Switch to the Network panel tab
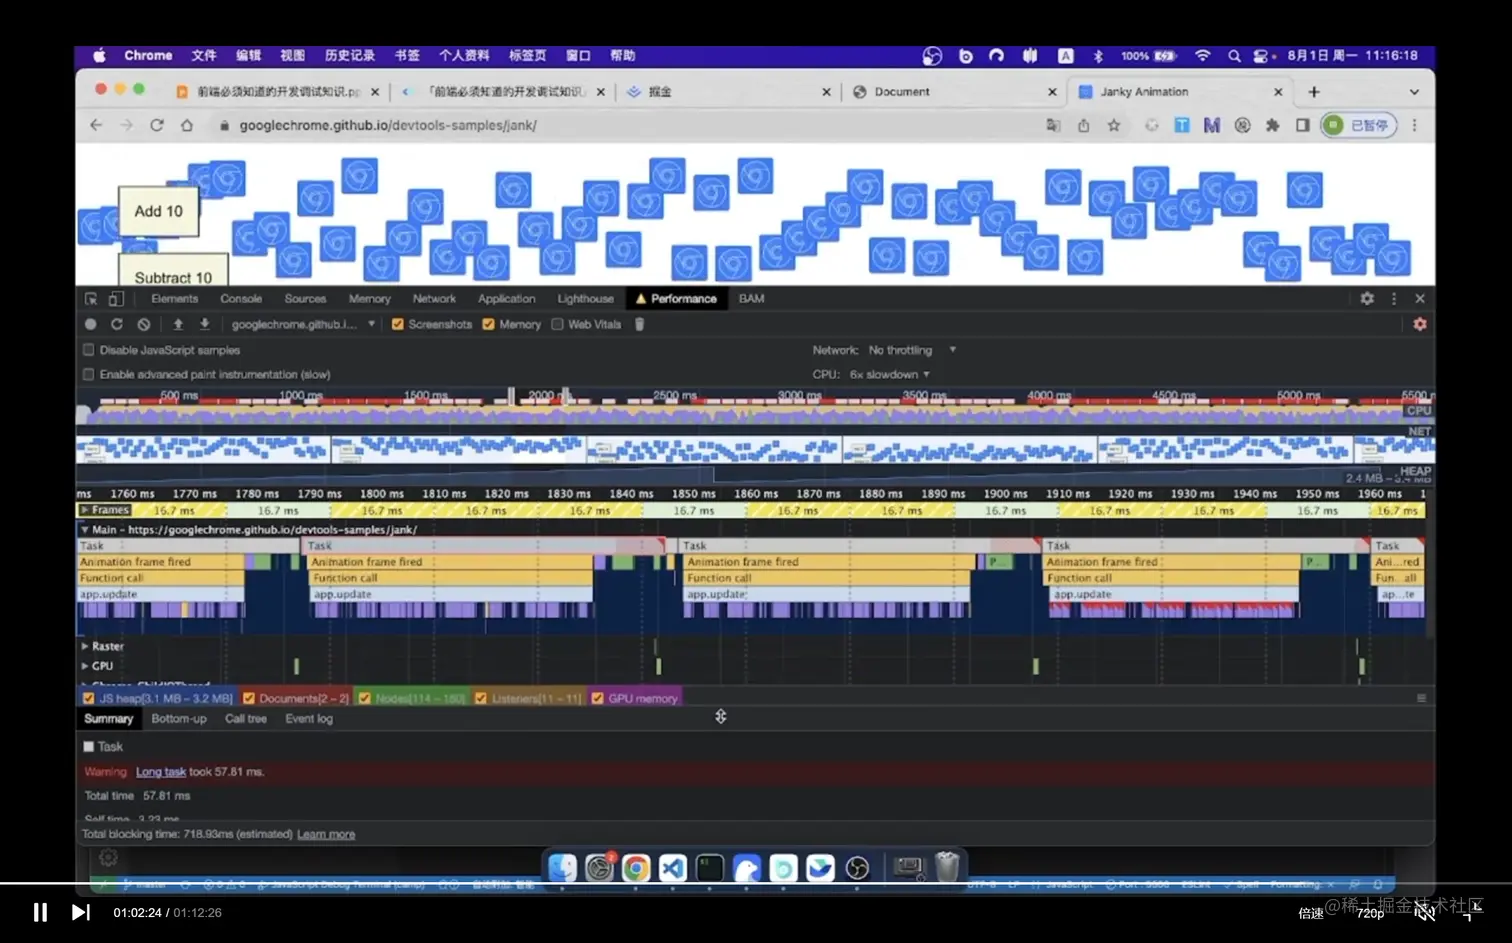The width and height of the screenshot is (1512, 943). pos(434,298)
